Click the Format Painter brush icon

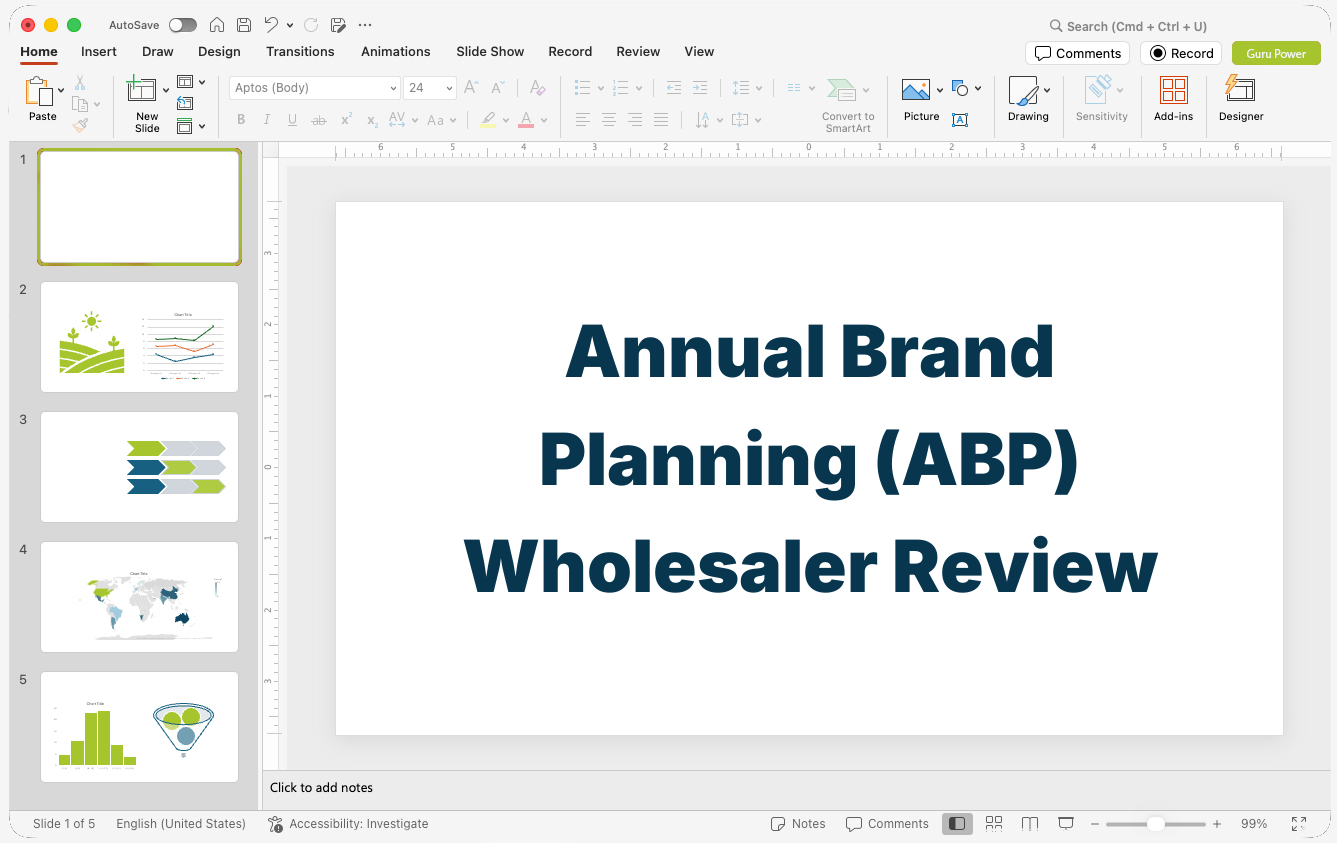point(80,125)
